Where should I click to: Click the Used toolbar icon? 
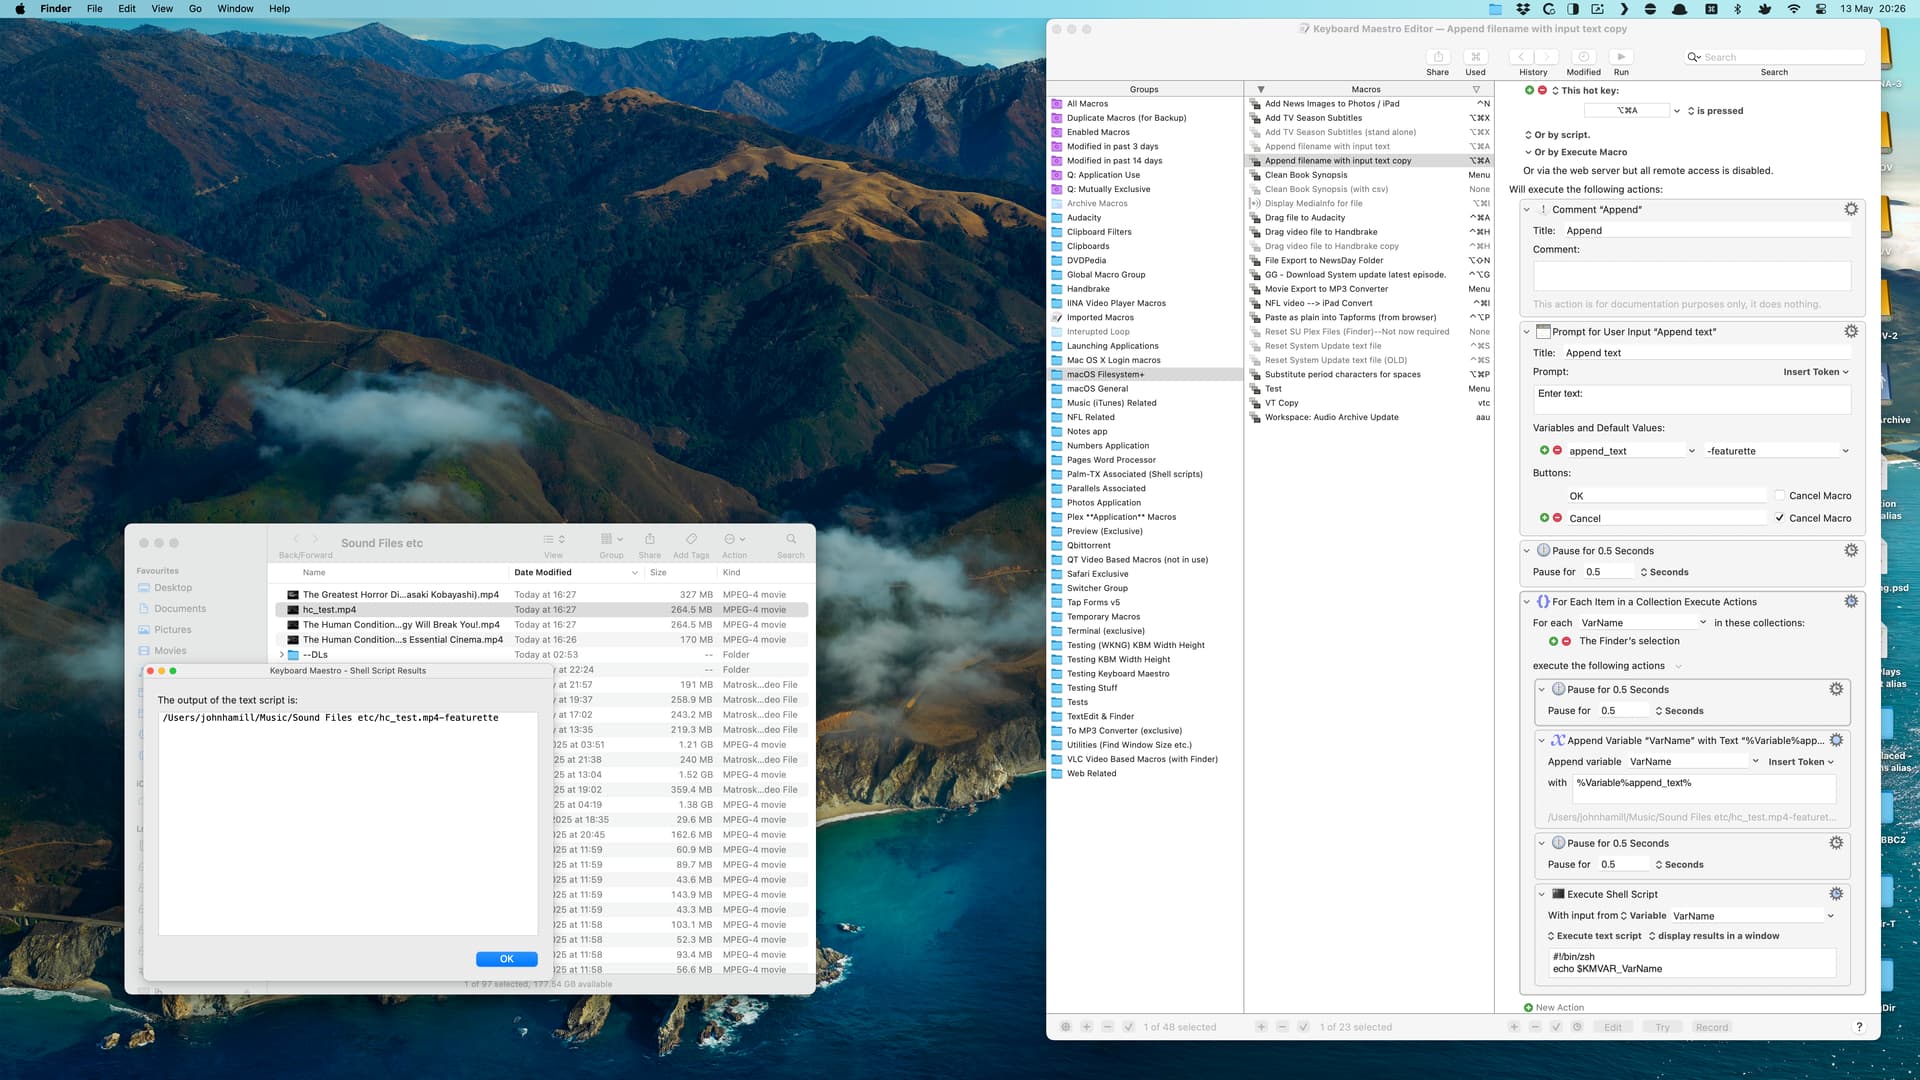1475,57
